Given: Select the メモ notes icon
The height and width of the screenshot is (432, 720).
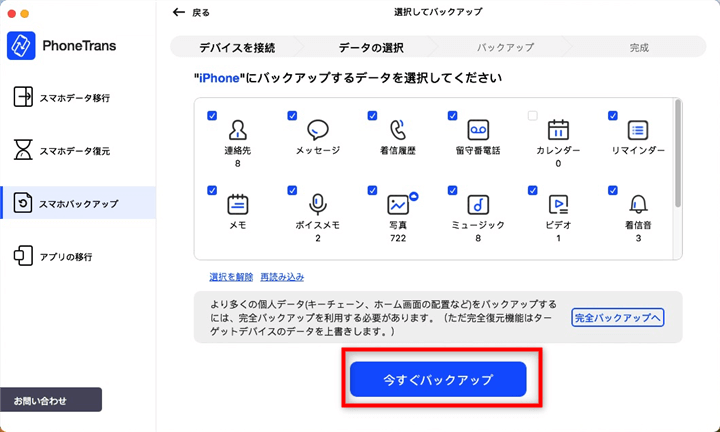Looking at the screenshot, I should [237, 205].
